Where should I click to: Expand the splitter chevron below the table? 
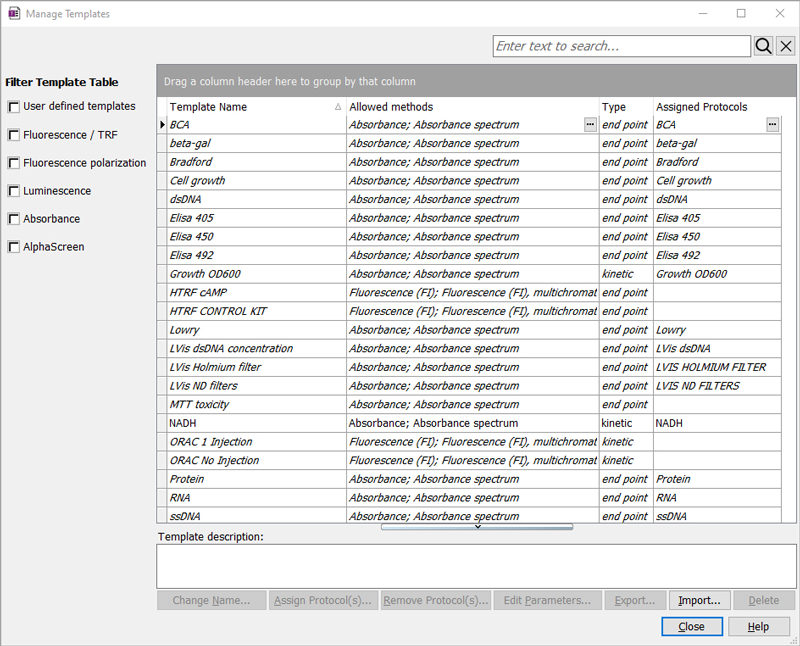coord(477,527)
